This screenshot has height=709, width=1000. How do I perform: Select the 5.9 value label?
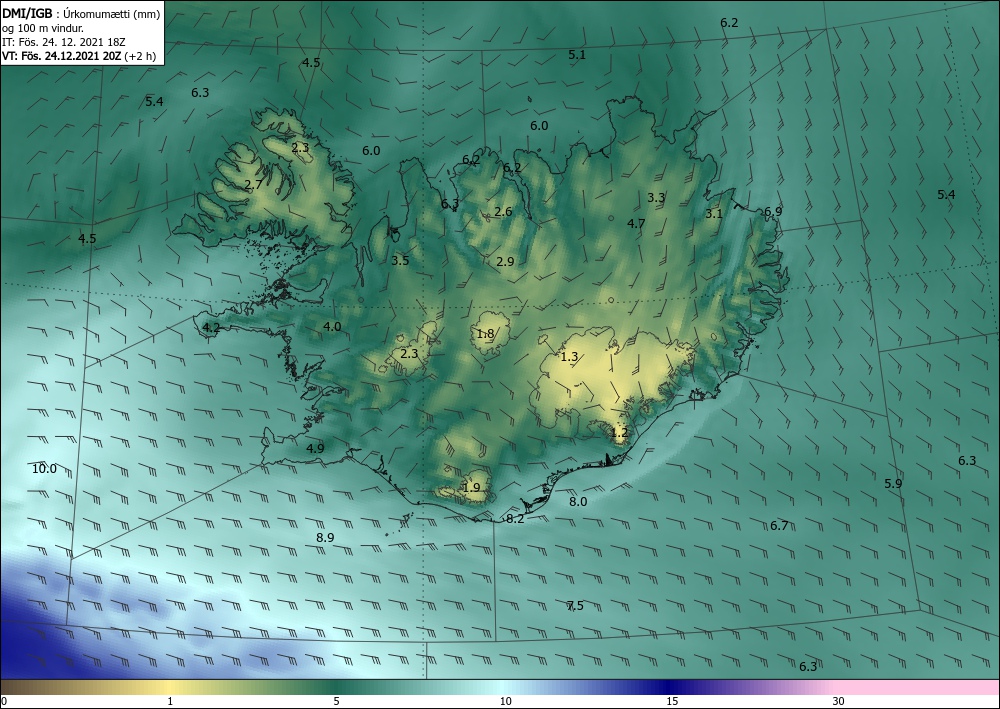[x=893, y=483]
